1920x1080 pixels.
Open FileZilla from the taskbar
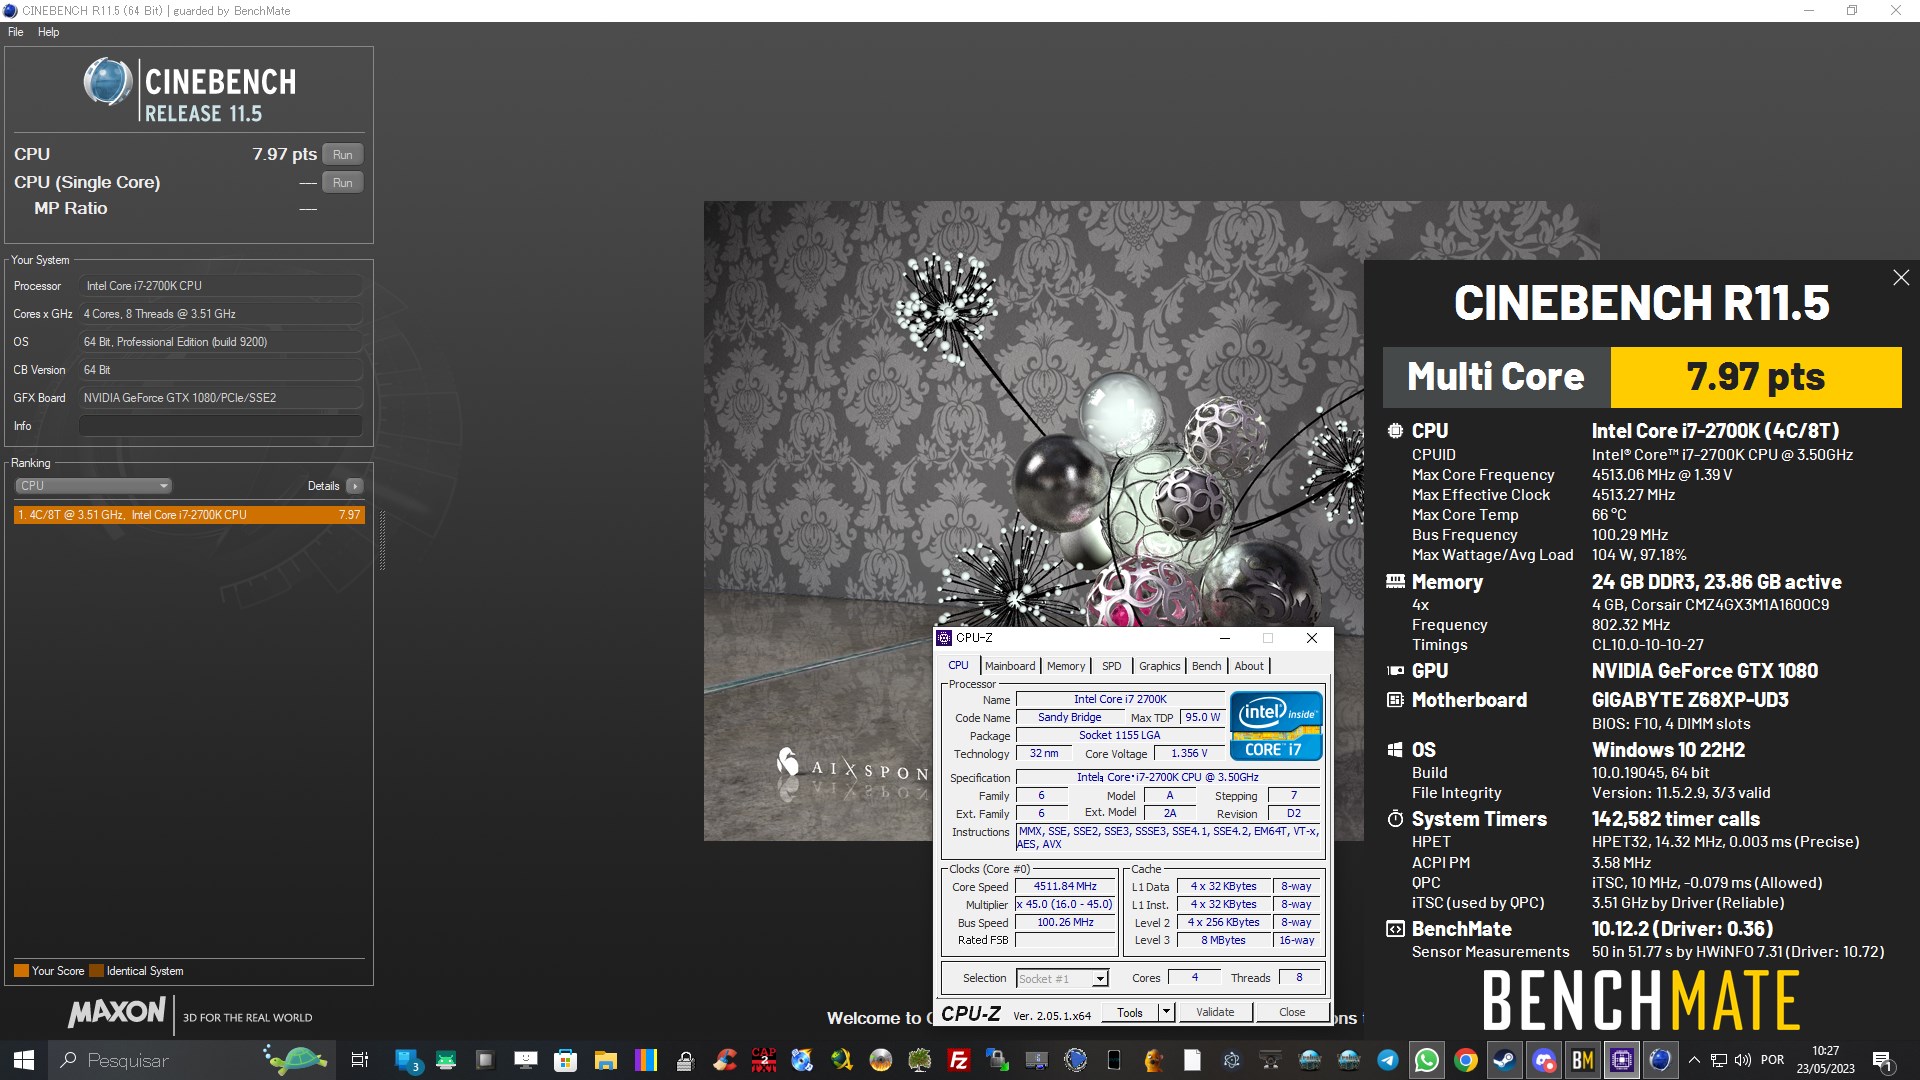pyautogui.click(x=959, y=1060)
